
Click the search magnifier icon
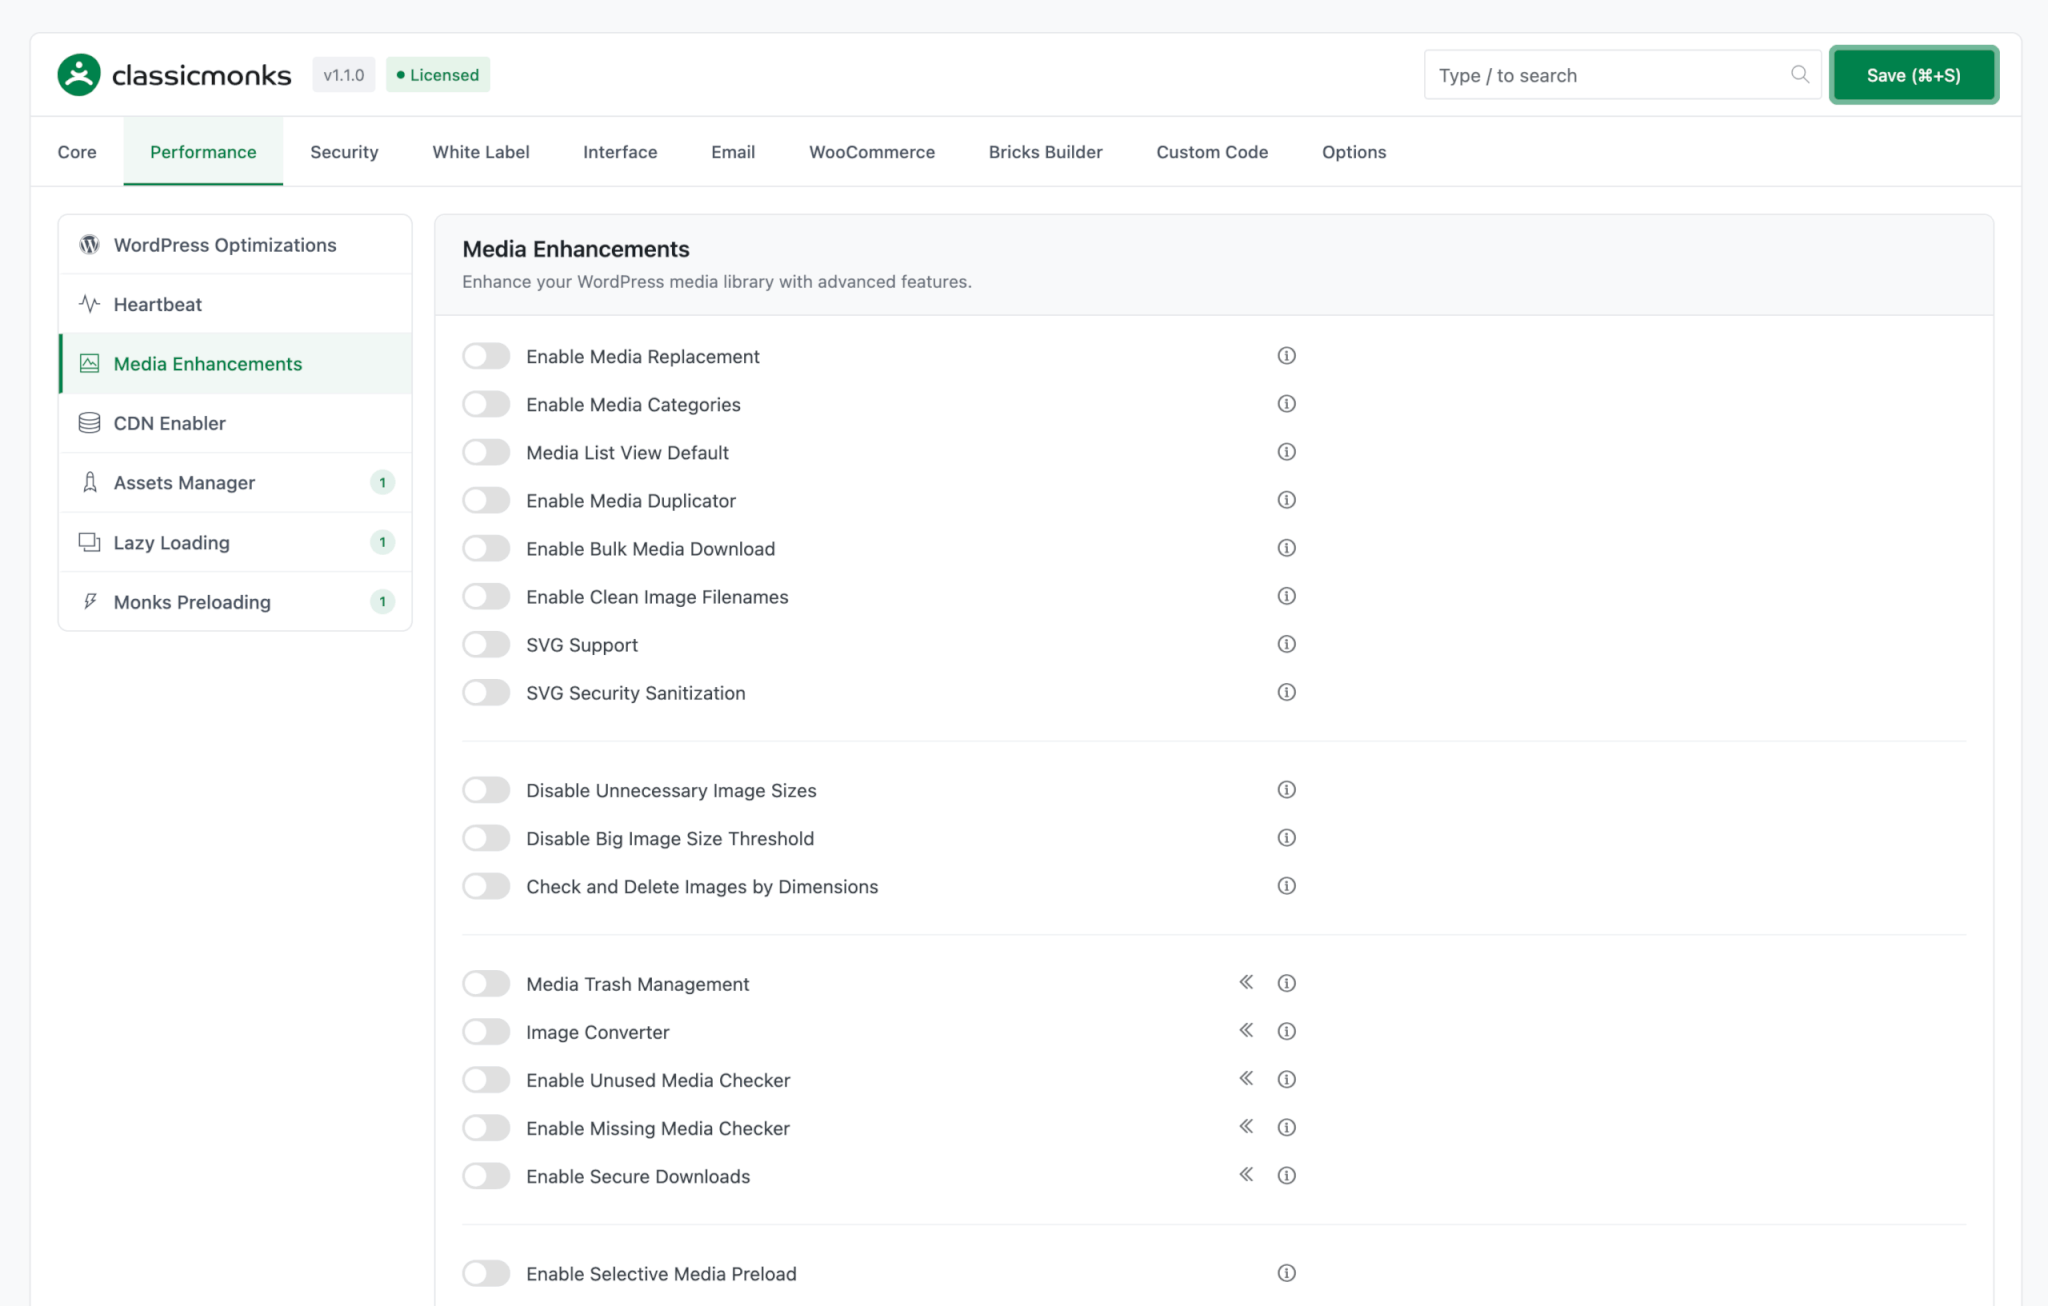point(1799,75)
